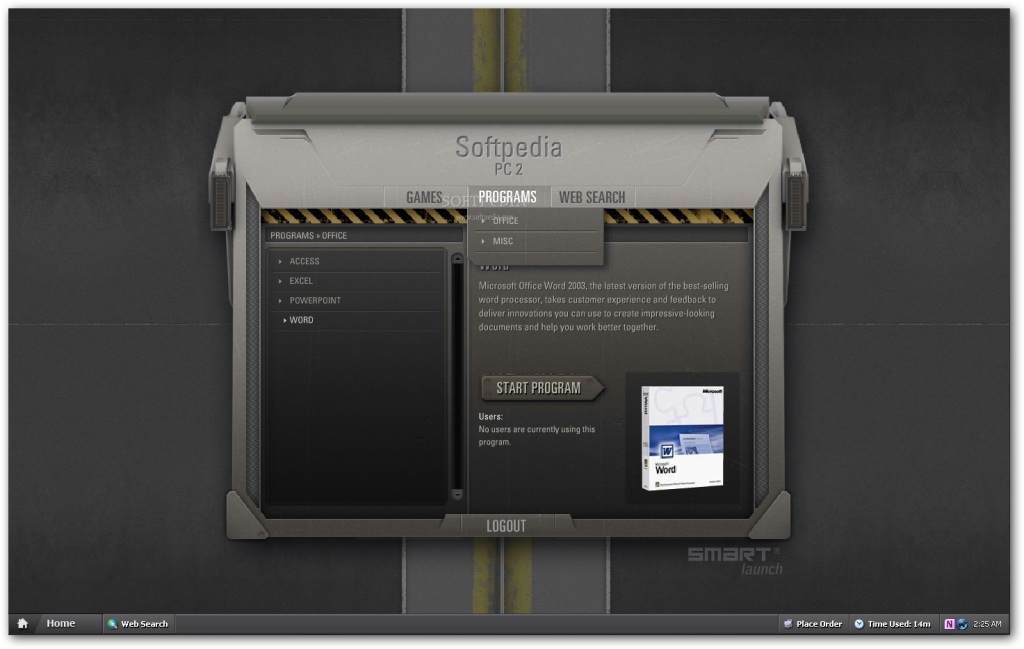Click the START PROGRAM button

[541, 388]
